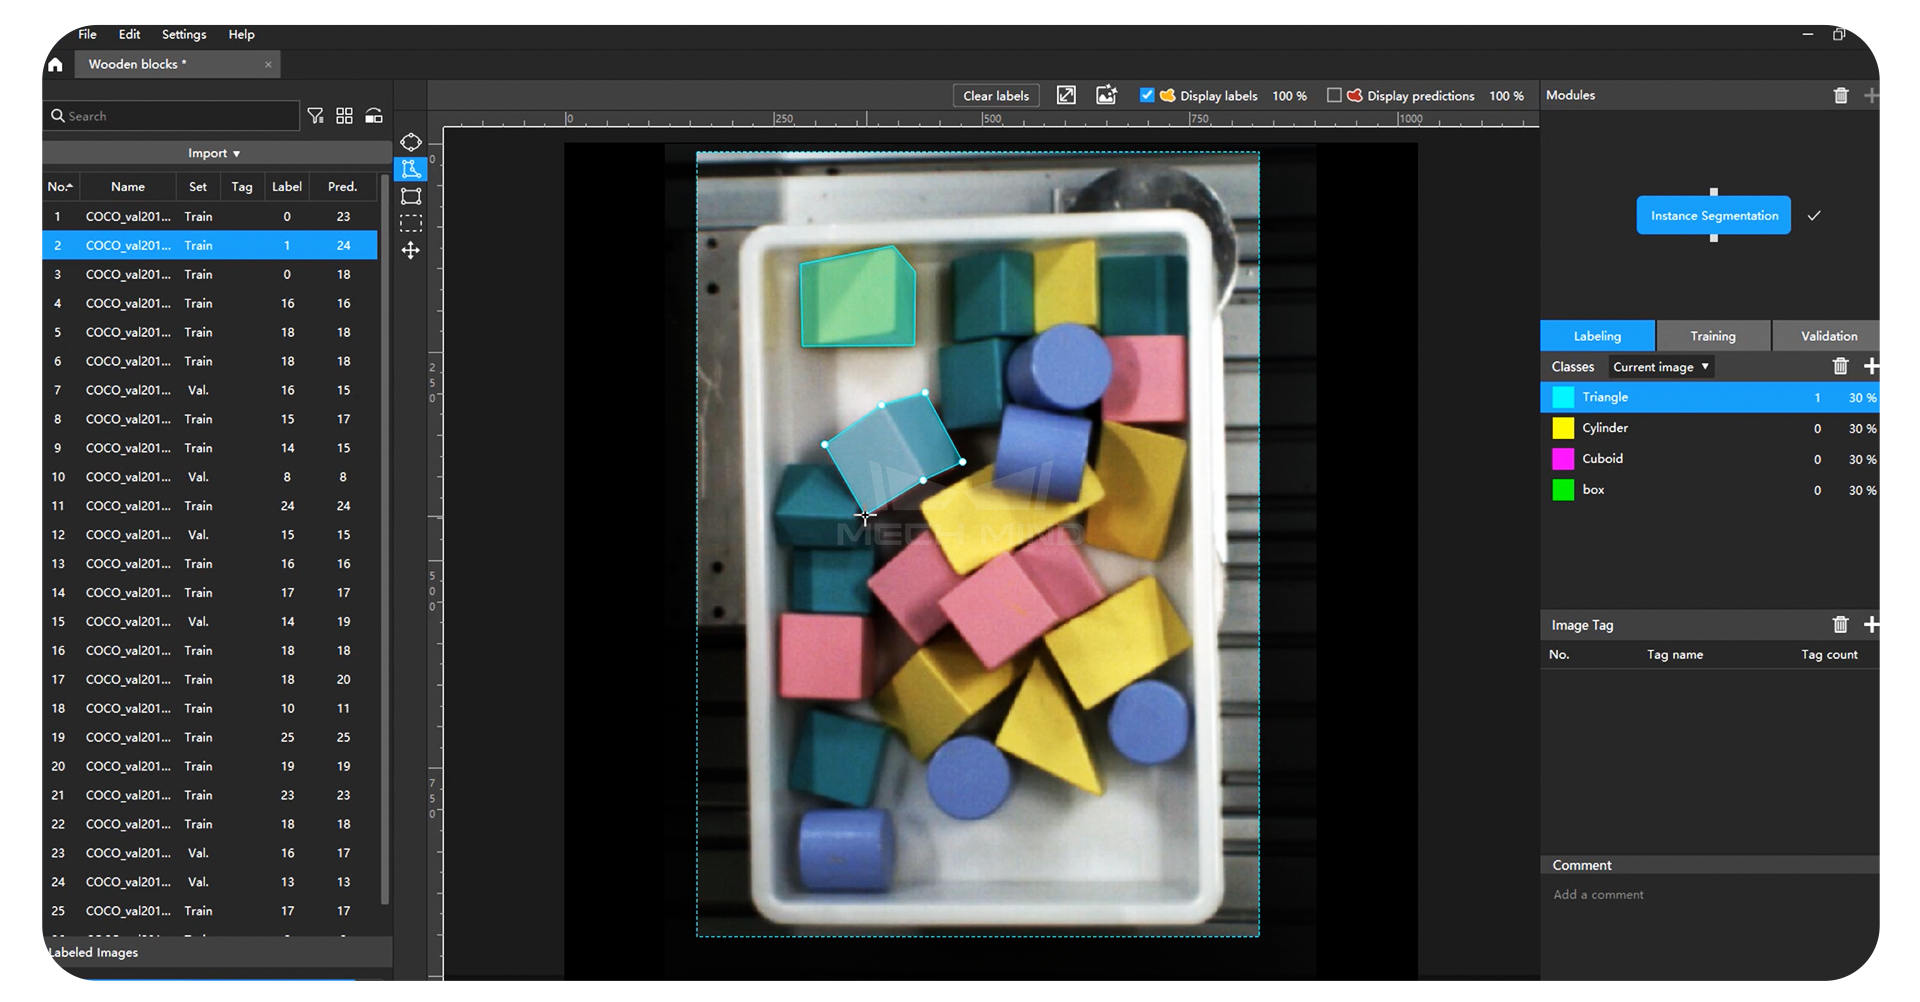Screen dimensions: 1920x1002
Task: Click the Clear labels button
Action: (995, 95)
